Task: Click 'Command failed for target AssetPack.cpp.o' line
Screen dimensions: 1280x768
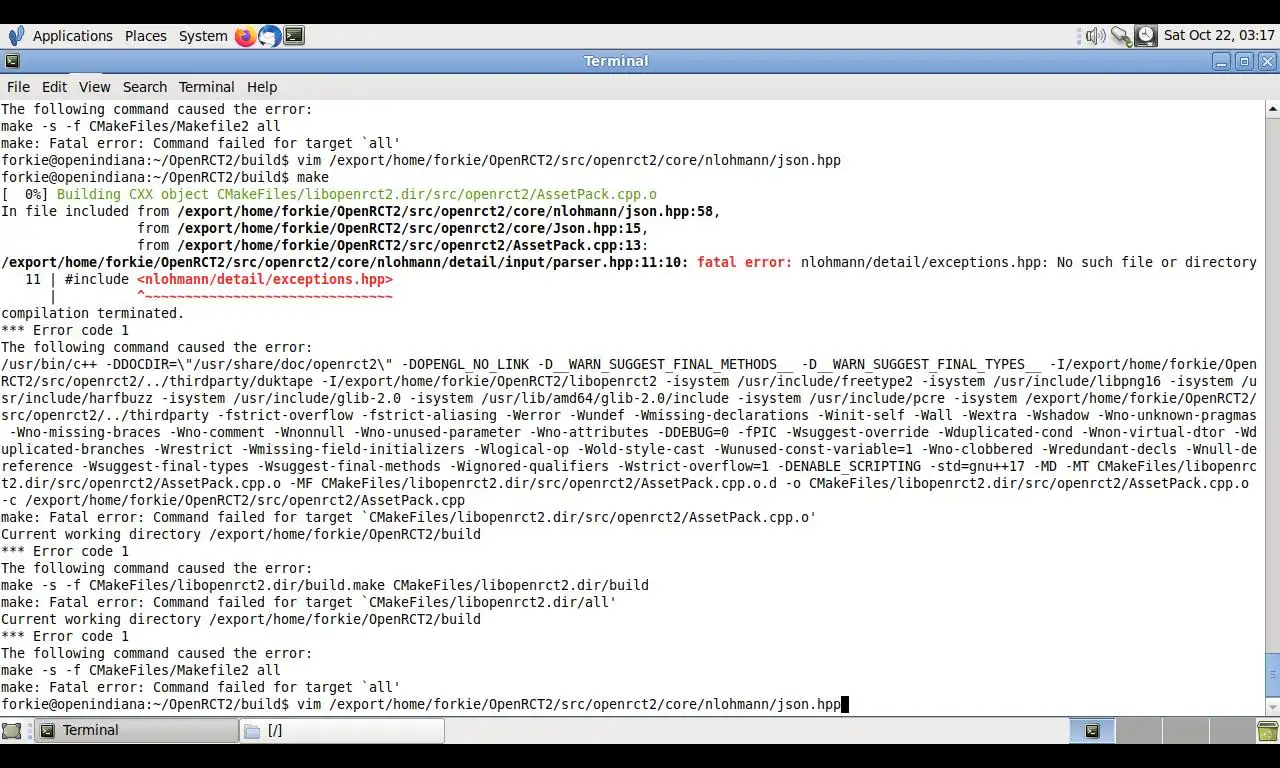Action: [409, 517]
